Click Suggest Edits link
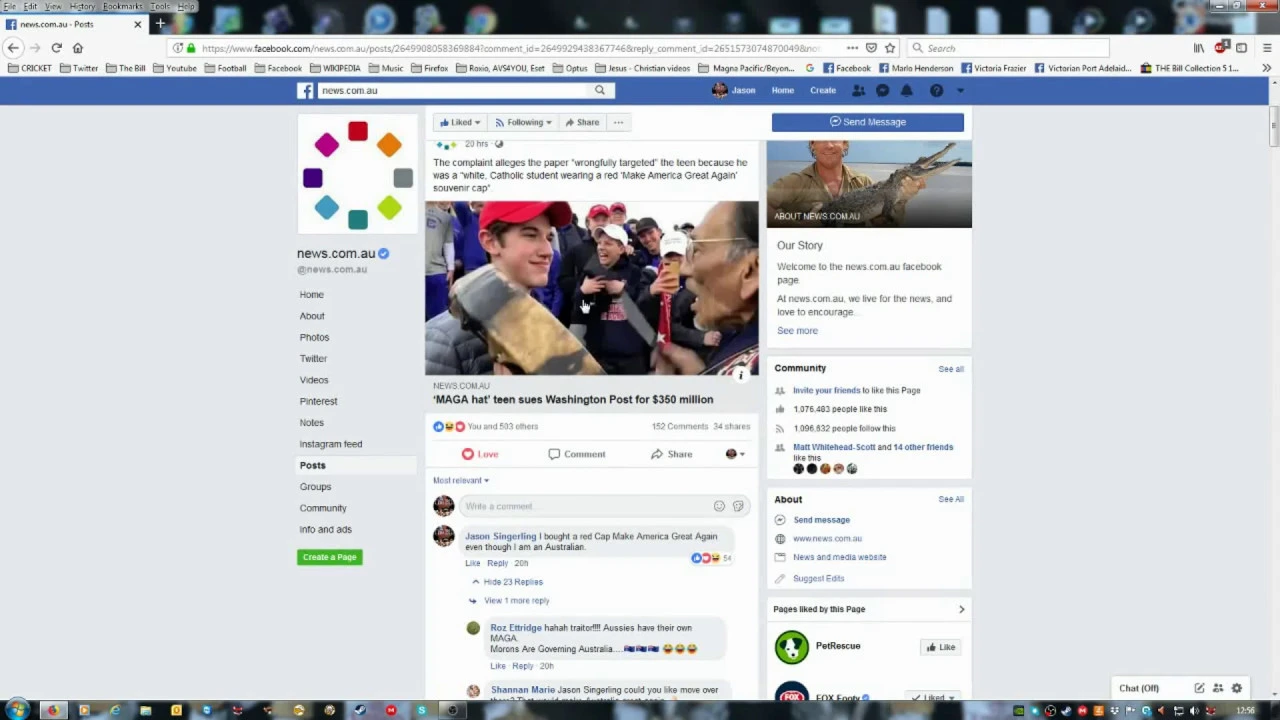 tap(818, 579)
